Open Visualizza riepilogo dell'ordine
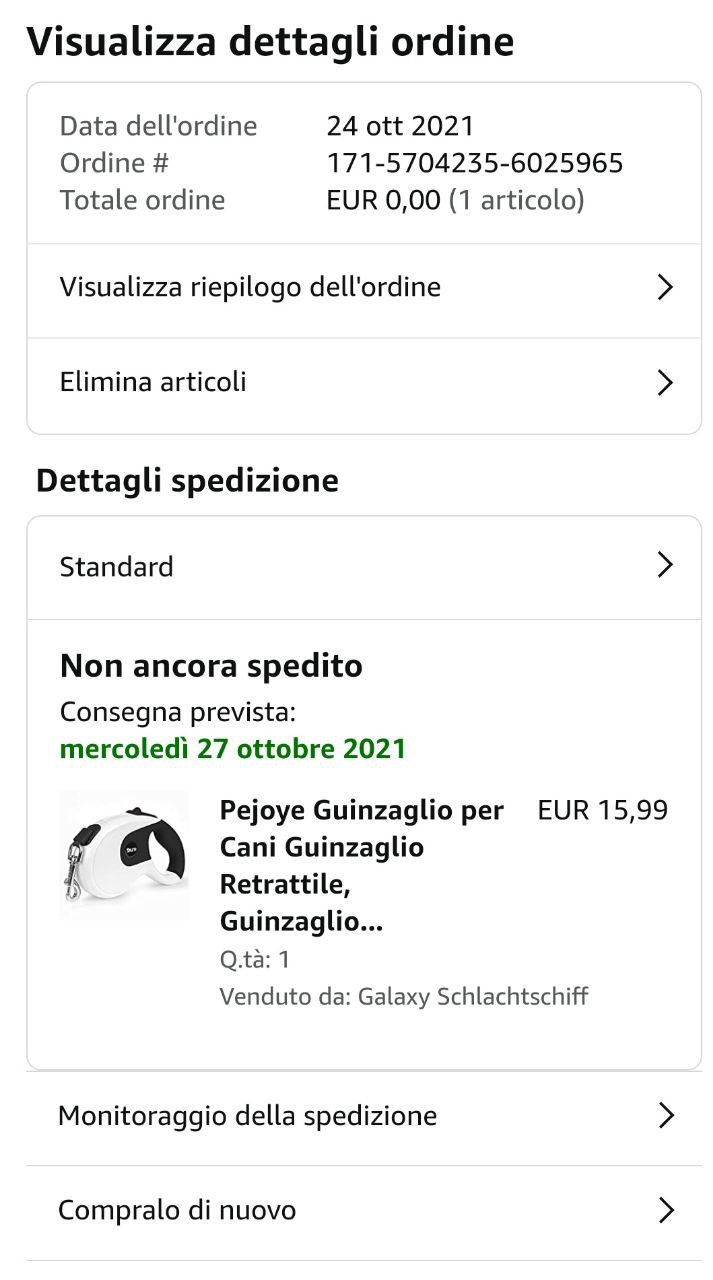 coord(250,288)
